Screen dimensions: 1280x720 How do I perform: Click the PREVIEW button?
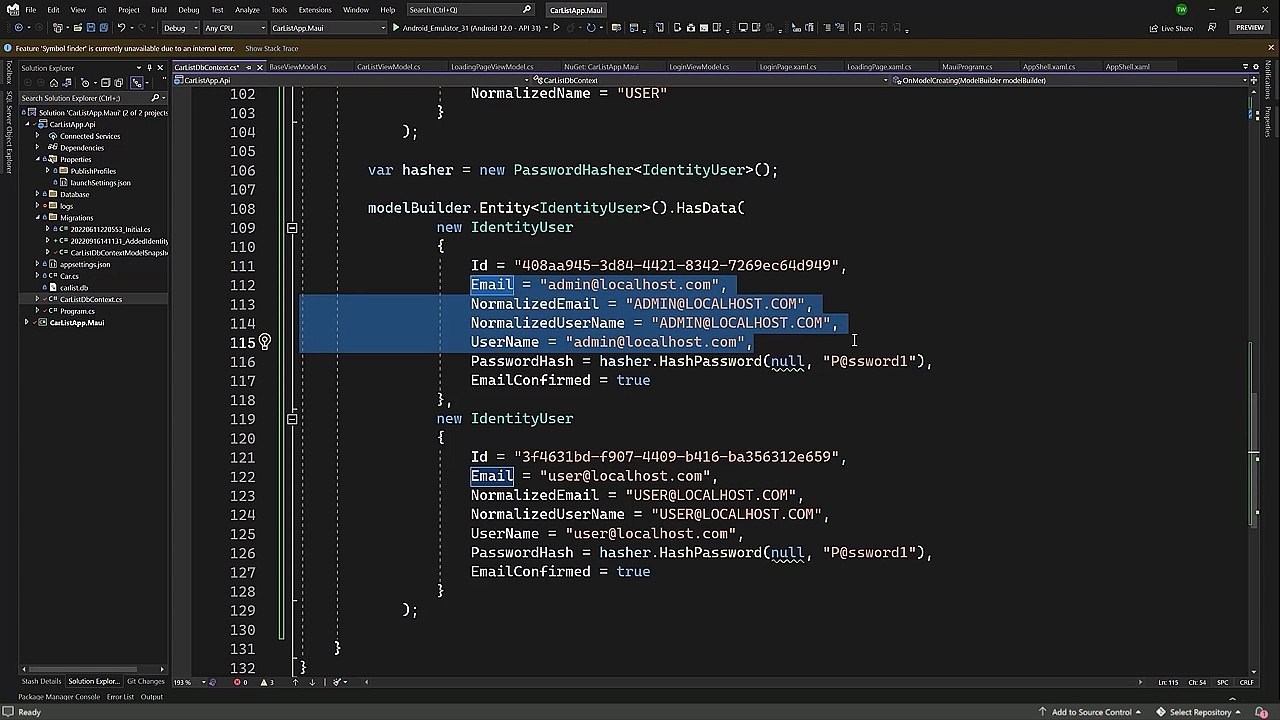pyautogui.click(x=1250, y=28)
